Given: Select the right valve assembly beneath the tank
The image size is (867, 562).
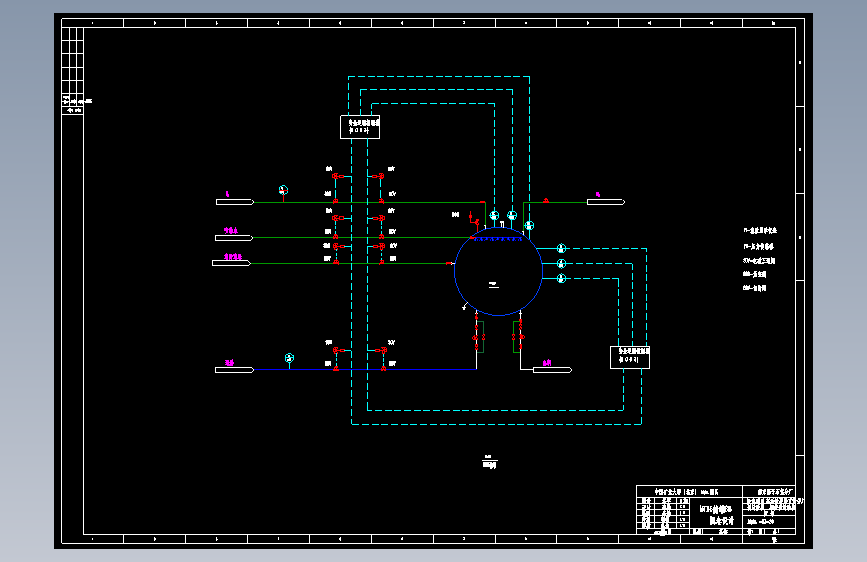Looking at the screenshot, I should coord(518,336).
